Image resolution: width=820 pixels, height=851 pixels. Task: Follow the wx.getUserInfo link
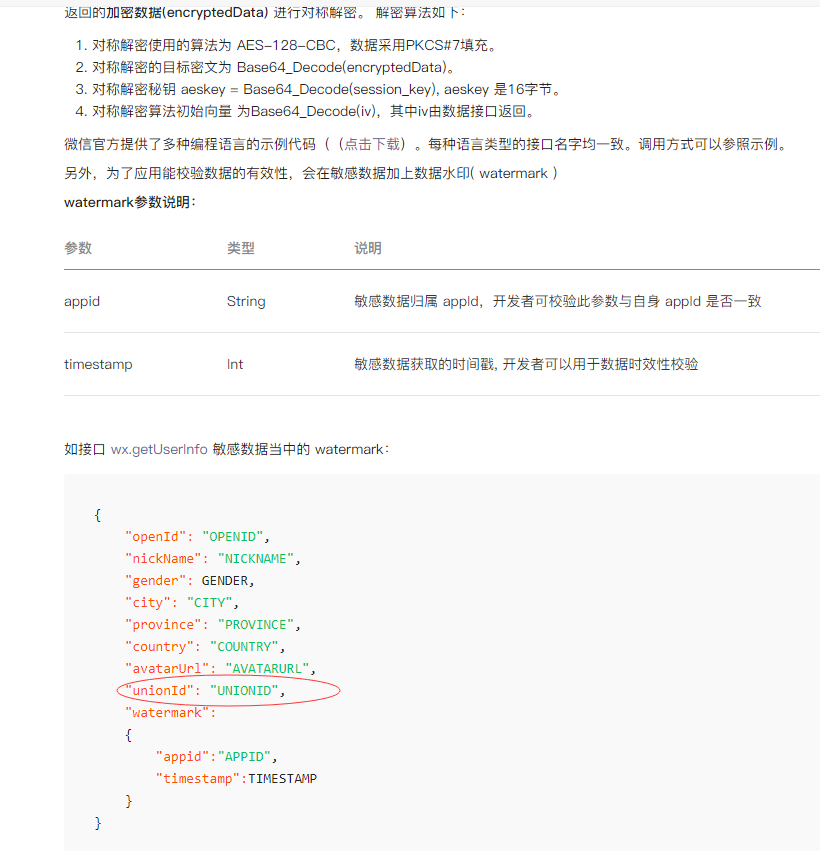[159, 449]
